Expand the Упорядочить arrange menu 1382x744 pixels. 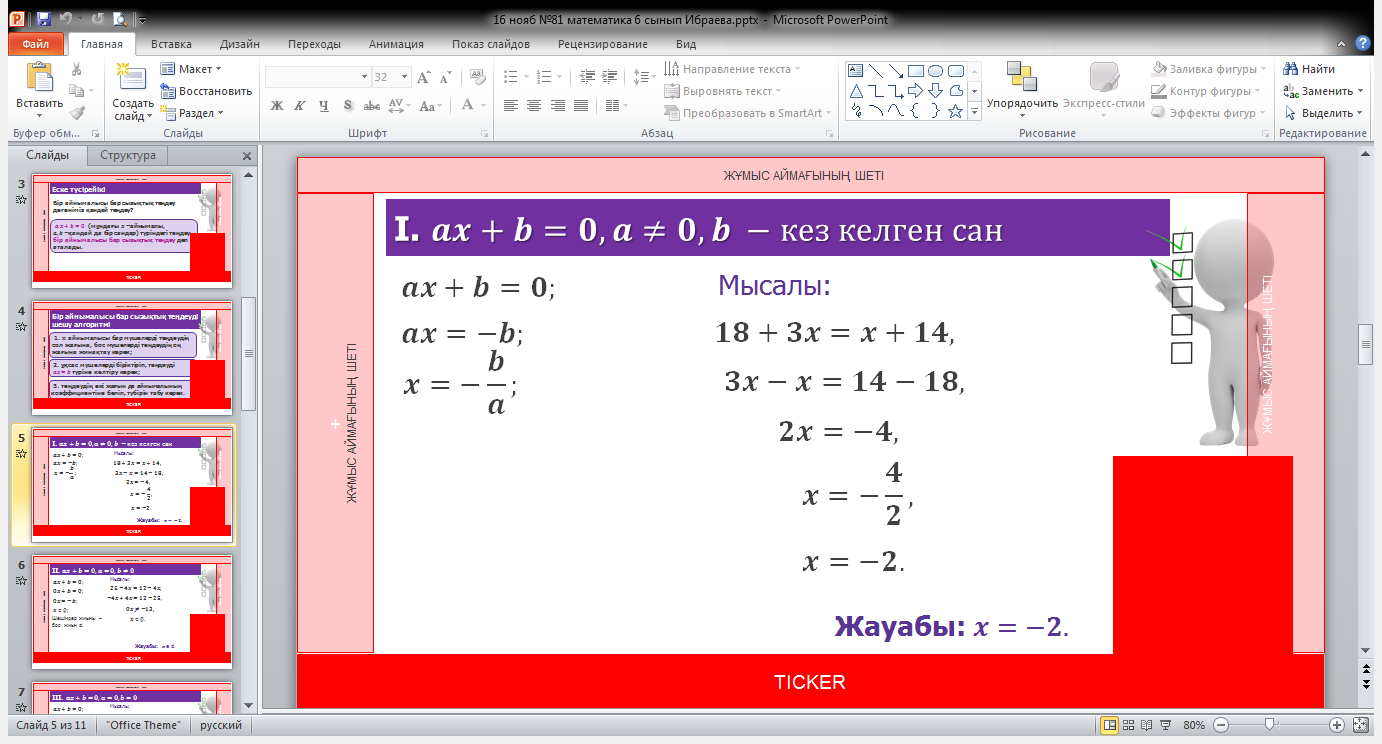(x=1022, y=87)
